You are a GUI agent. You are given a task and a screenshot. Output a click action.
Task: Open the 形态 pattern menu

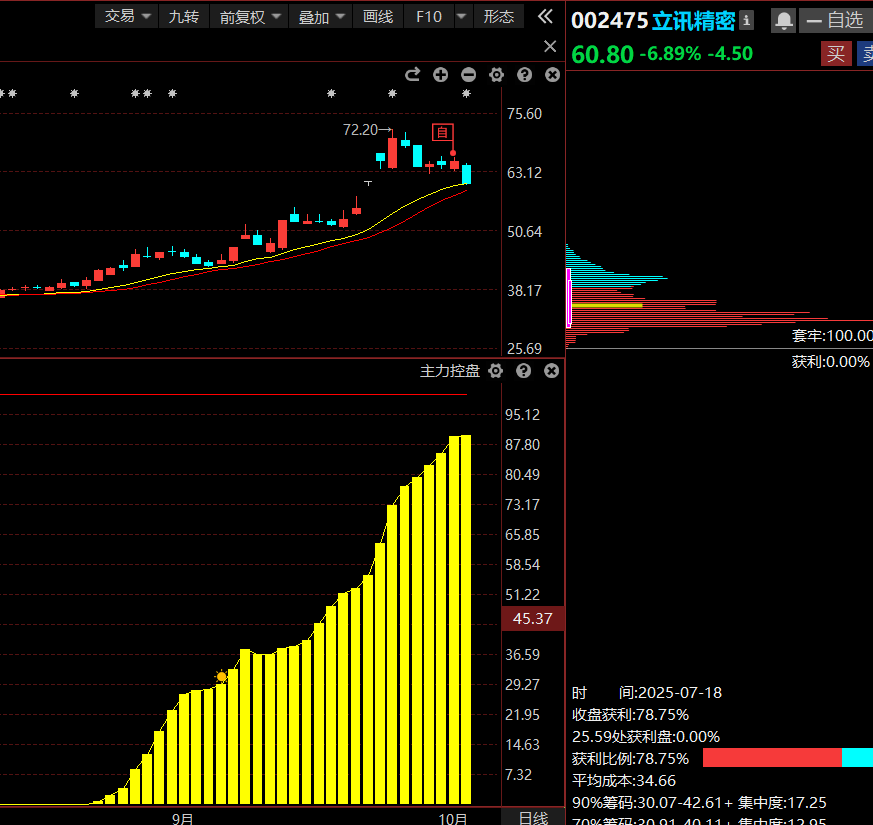(498, 16)
